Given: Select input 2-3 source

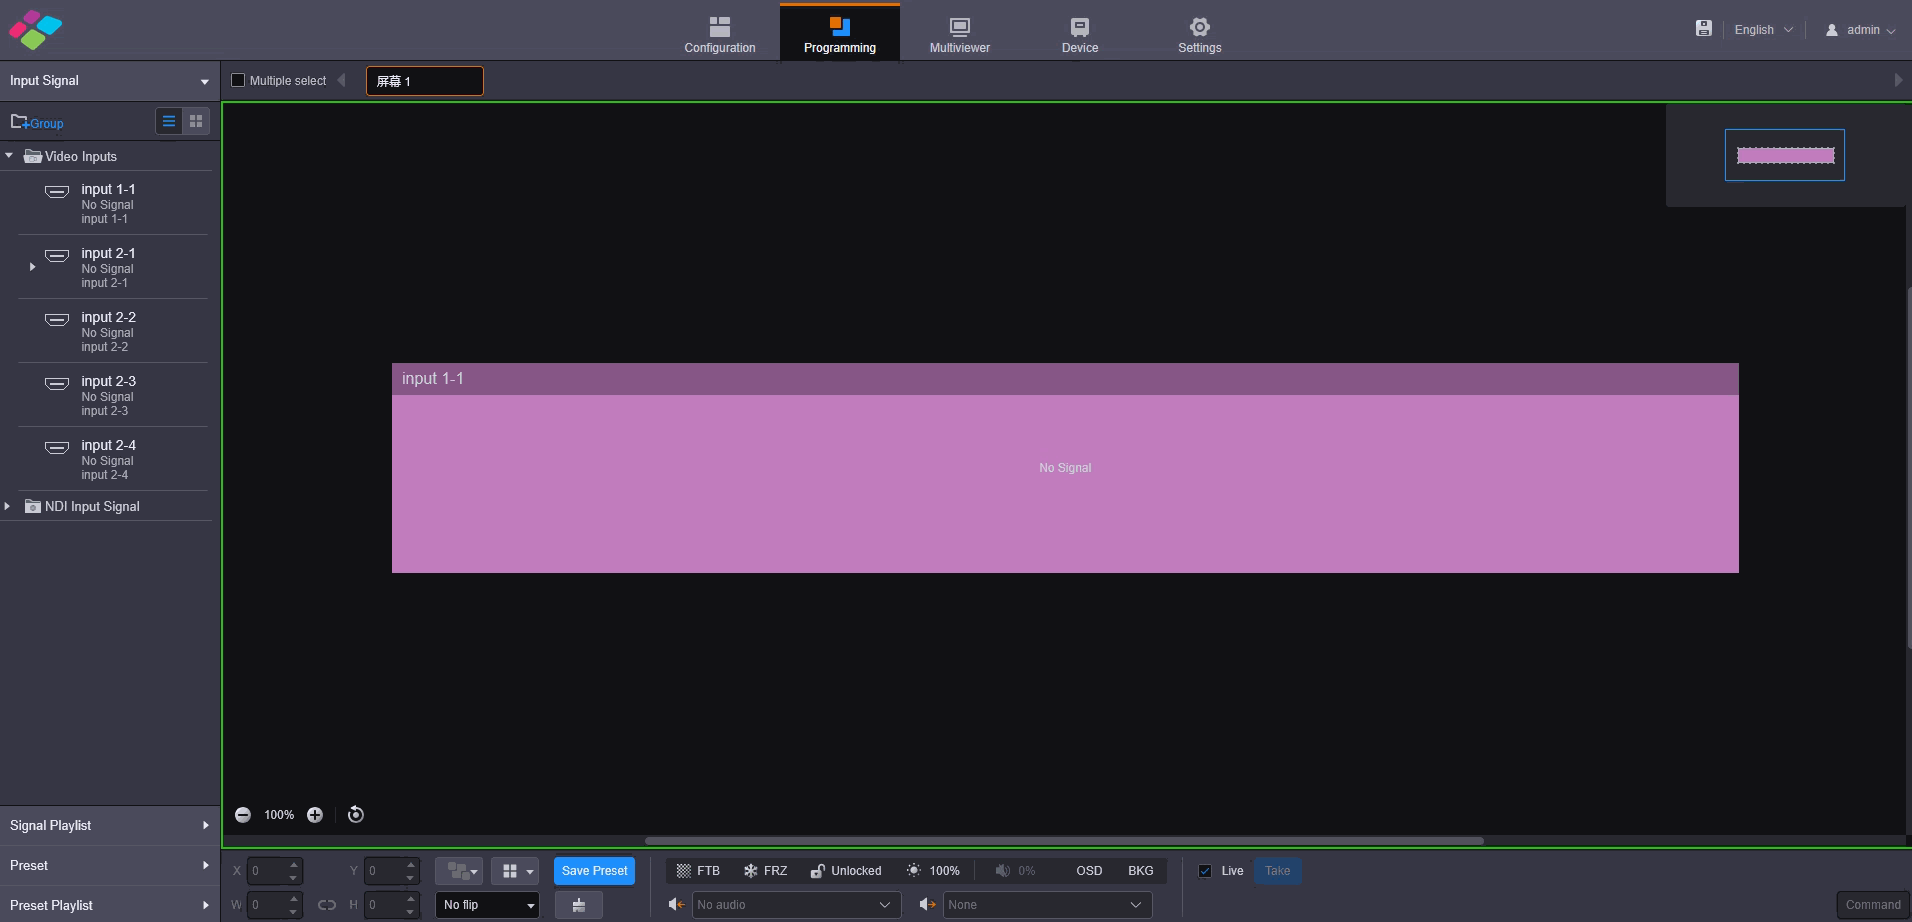Looking at the screenshot, I should tap(115, 395).
